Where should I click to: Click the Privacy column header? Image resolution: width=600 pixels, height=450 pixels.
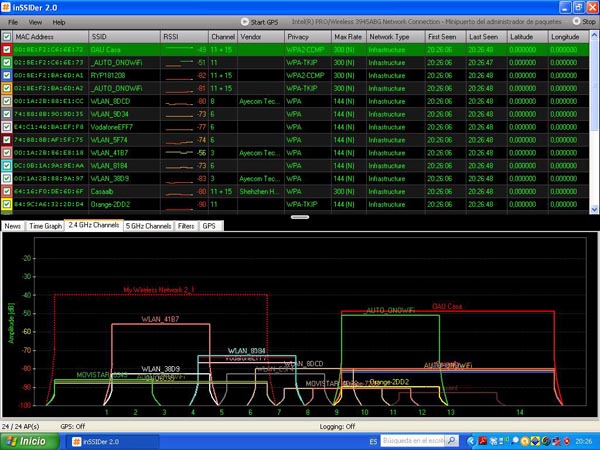(x=308, y=37)
